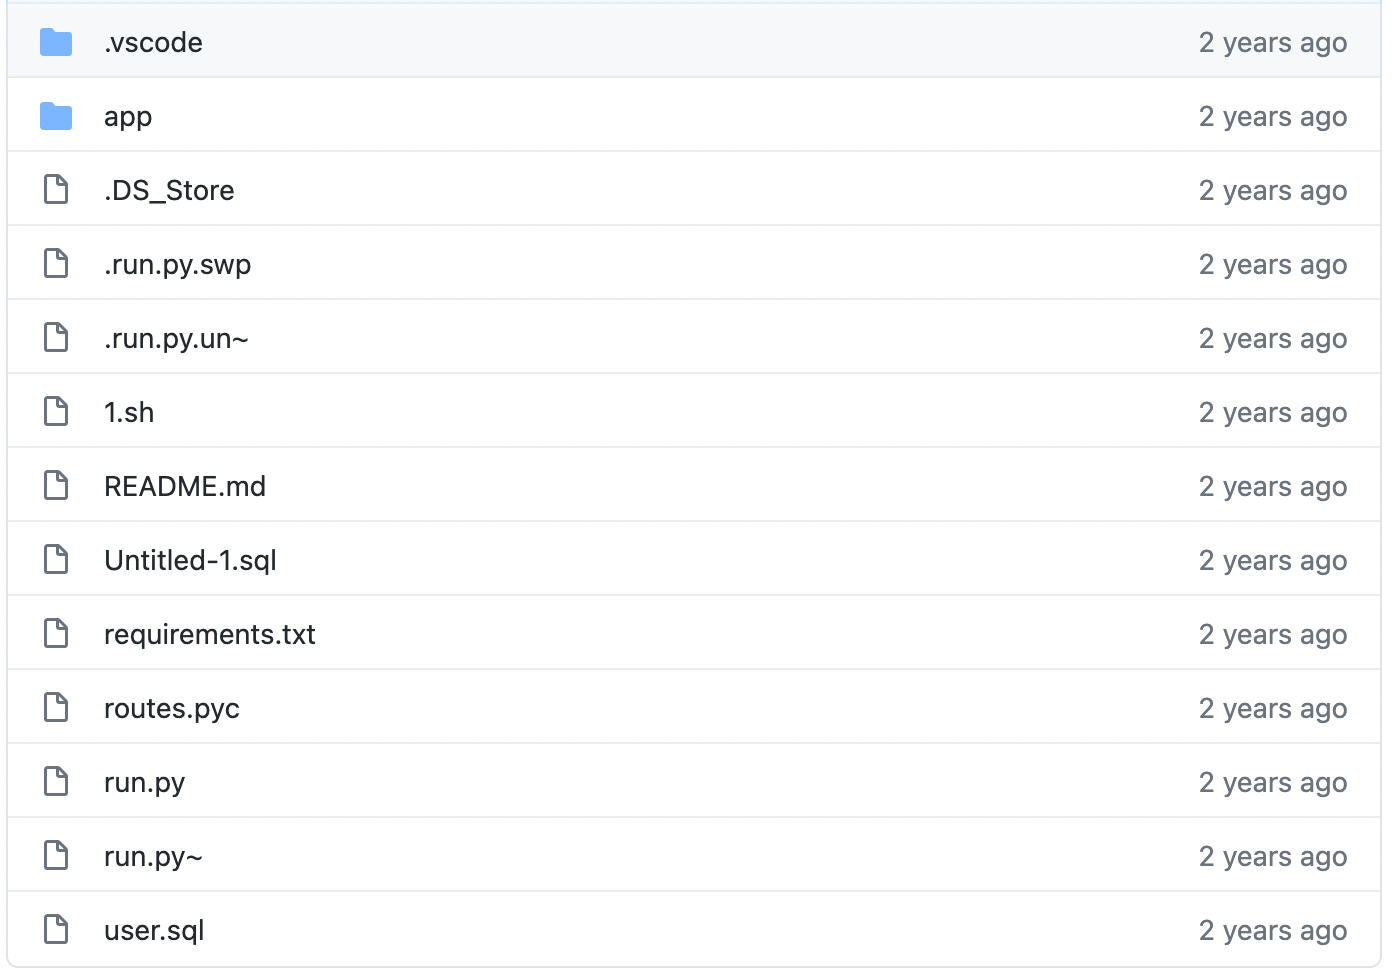This screenshot has width=1400, height=972.
Task: Click the .run.py.swp filename
Action: tap(178, 264)
